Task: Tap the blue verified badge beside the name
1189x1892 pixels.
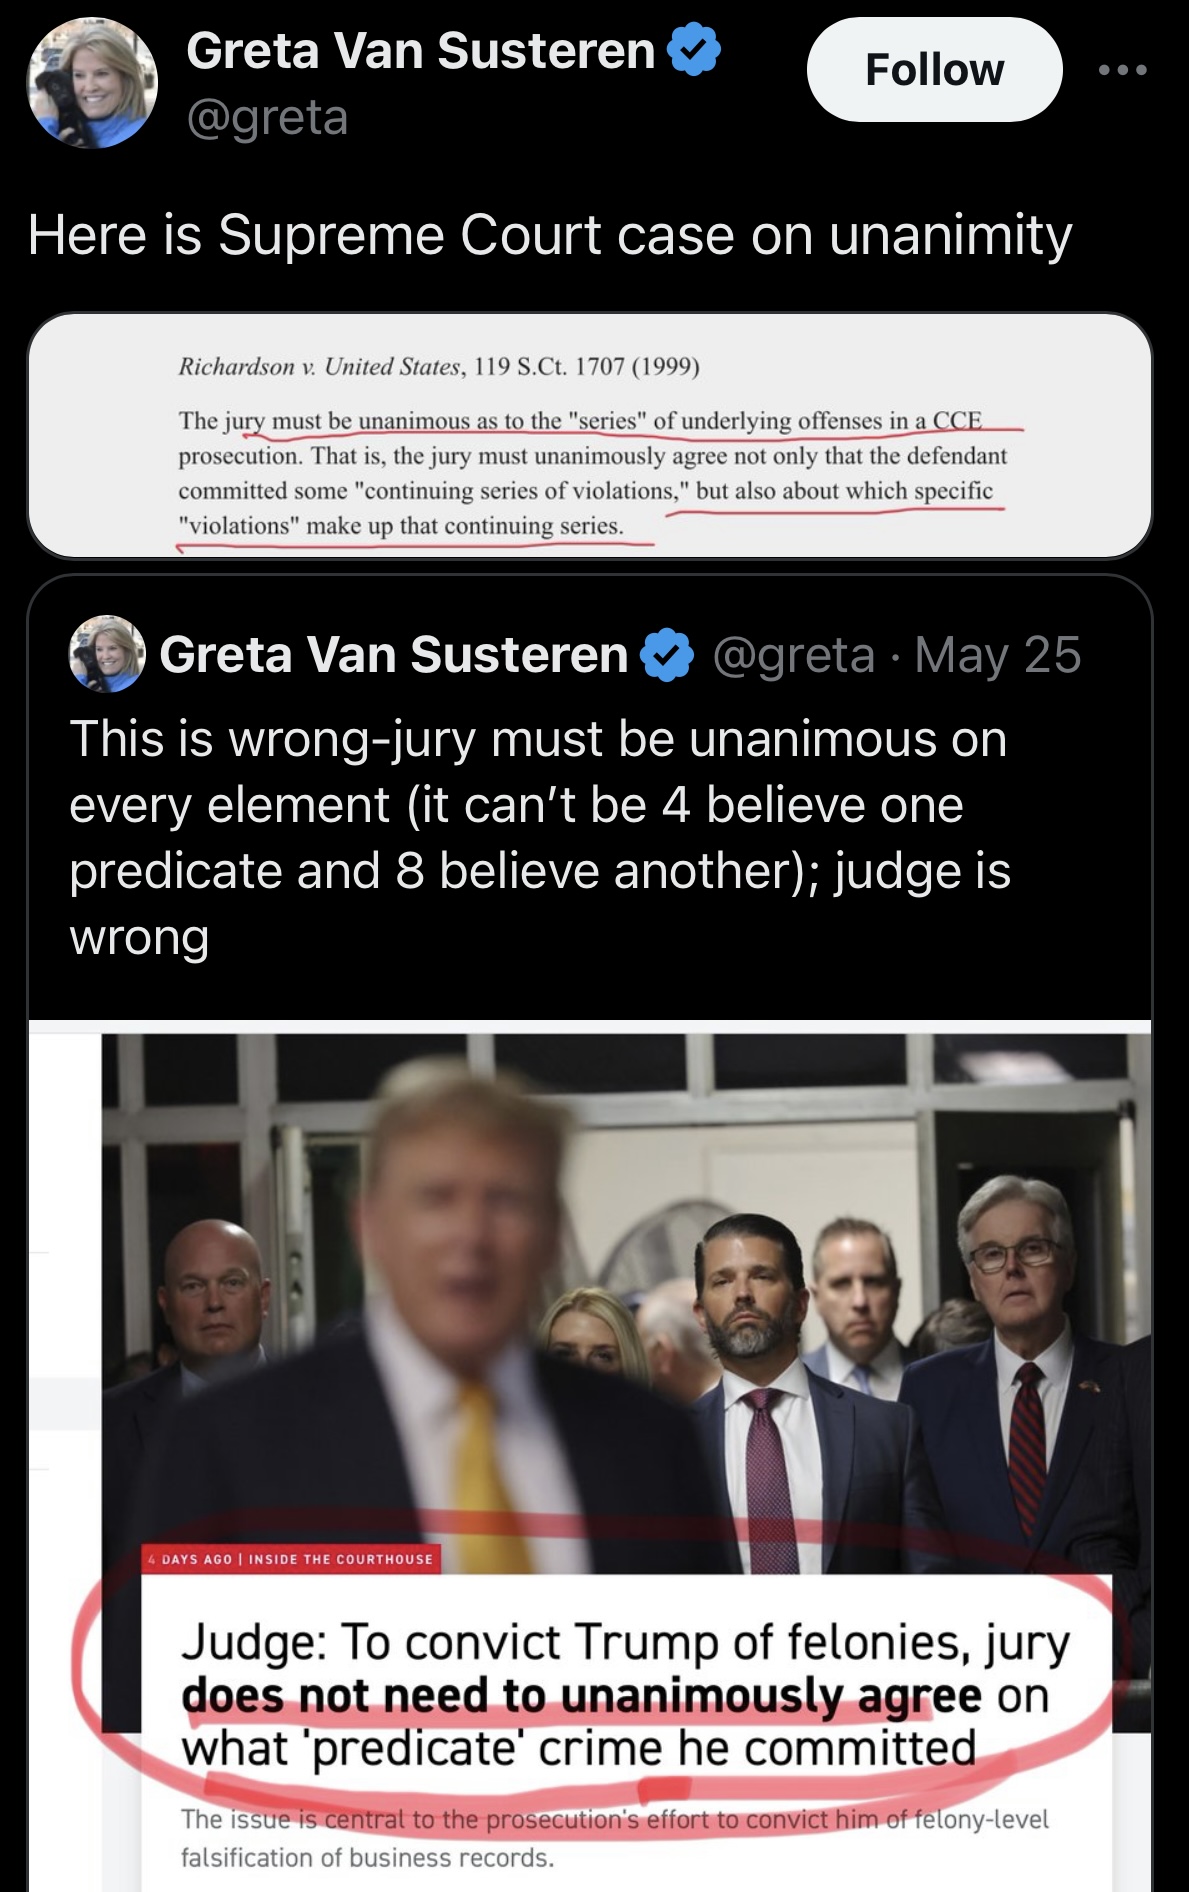Action: 694,51
